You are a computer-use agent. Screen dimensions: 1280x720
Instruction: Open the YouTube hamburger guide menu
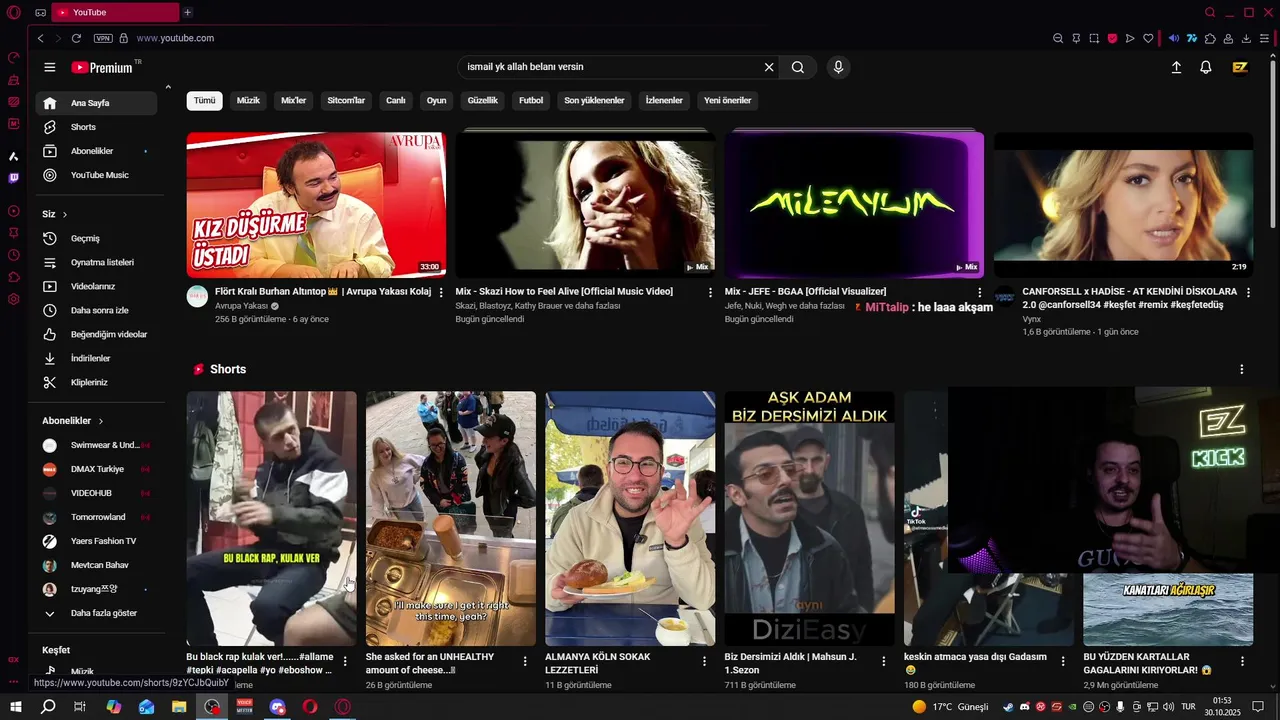(50, 67)
